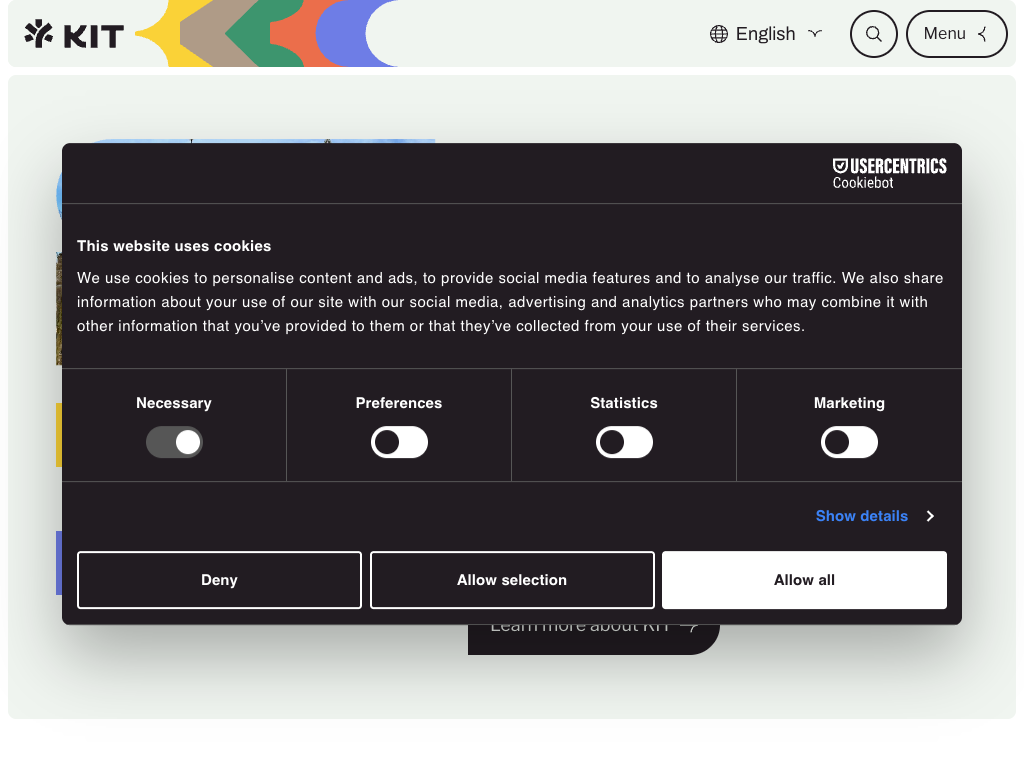The width and height of the screenshot is (1024, 768).
Task: Expand cookie details via Show details
Action: tap(861, 516)
